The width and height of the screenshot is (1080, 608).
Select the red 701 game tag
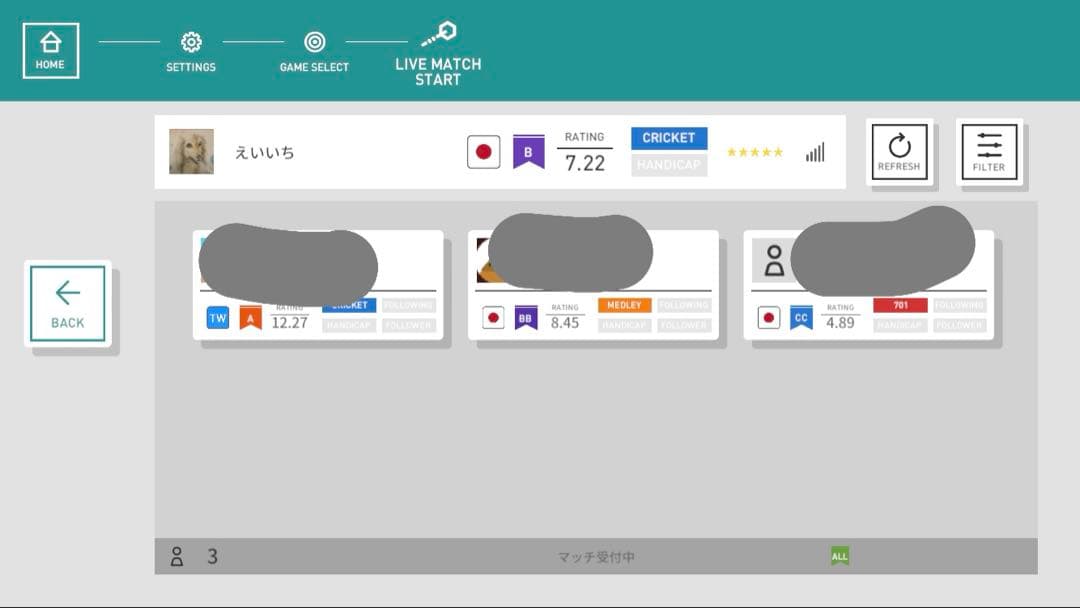[900, 305]
